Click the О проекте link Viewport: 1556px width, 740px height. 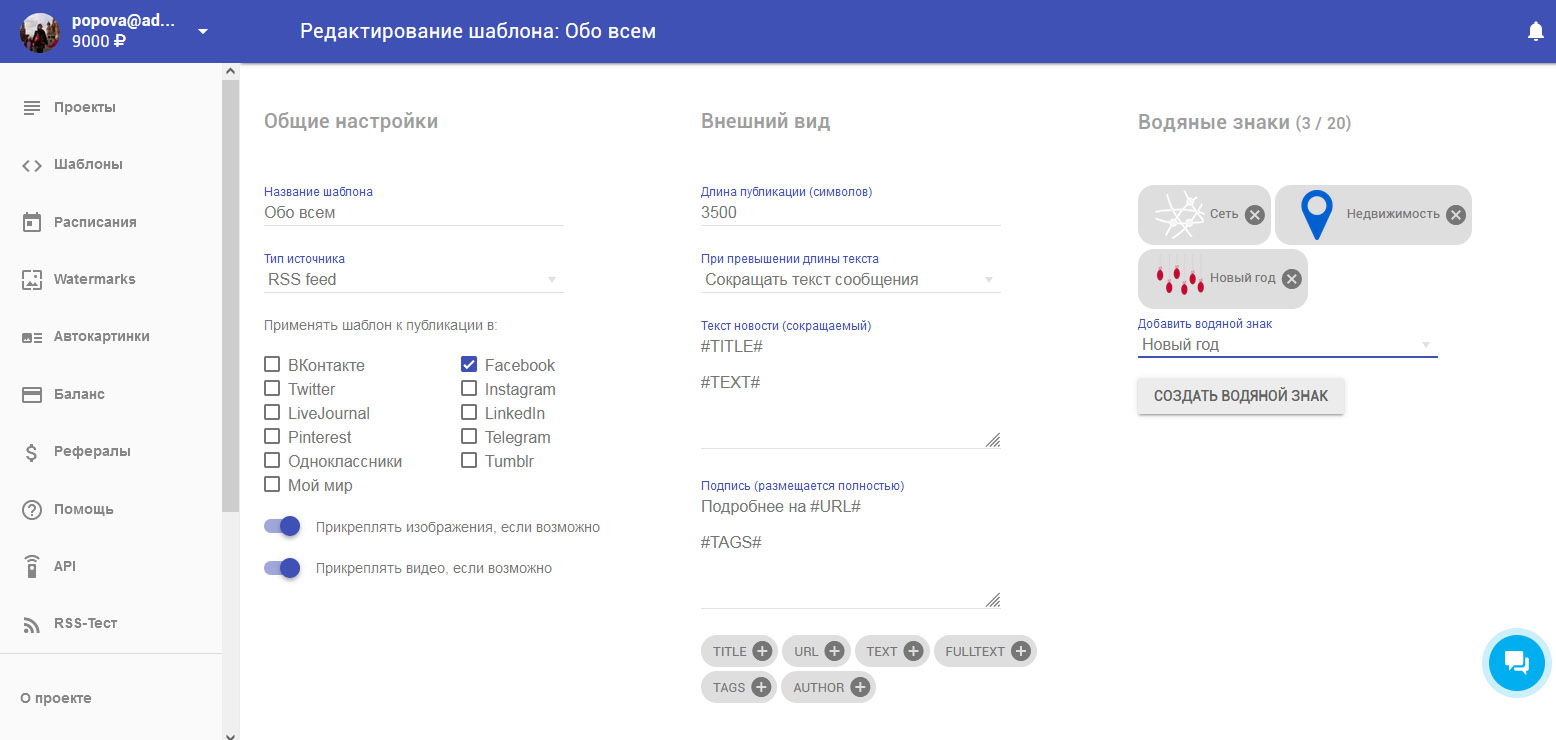[56, 698]
